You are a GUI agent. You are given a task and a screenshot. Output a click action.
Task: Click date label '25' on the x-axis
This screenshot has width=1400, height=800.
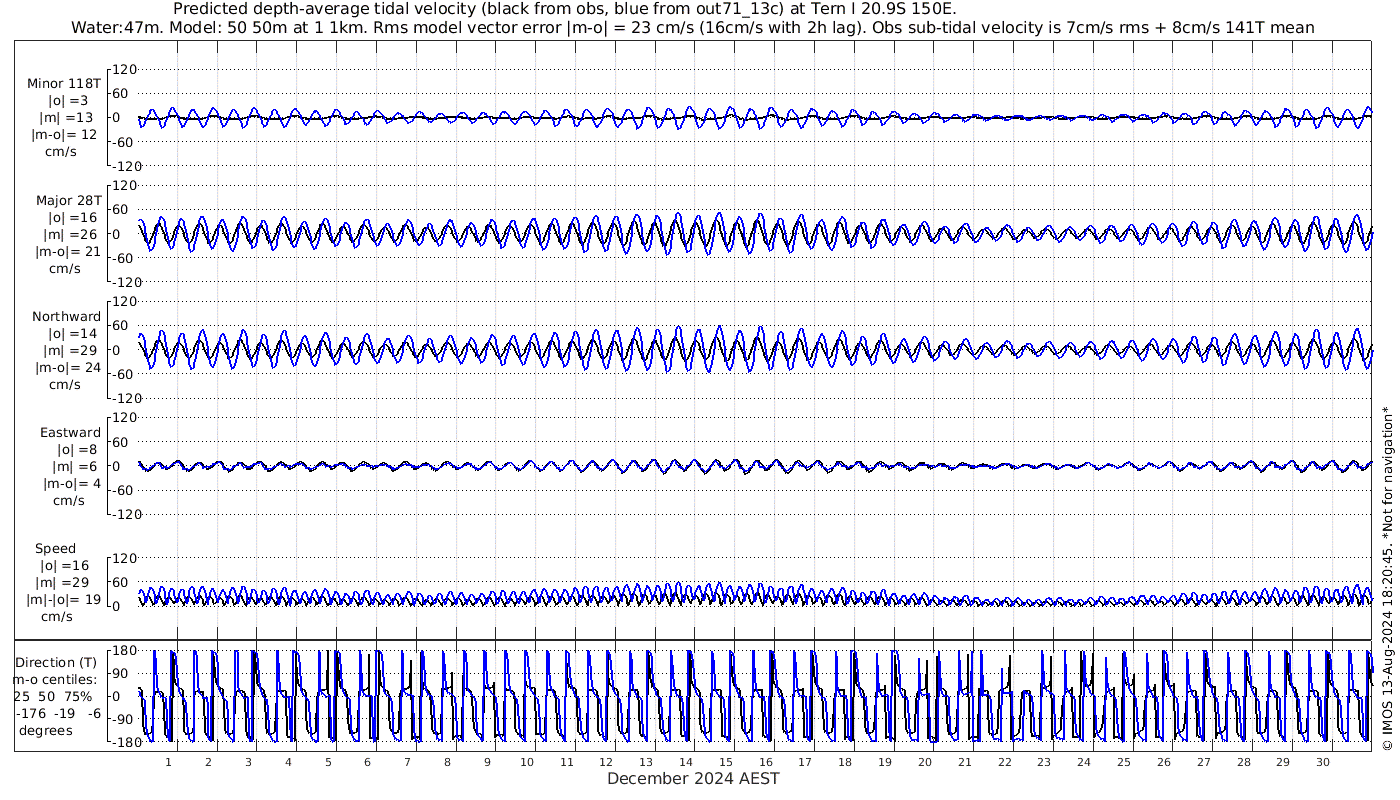point(1124,762)
